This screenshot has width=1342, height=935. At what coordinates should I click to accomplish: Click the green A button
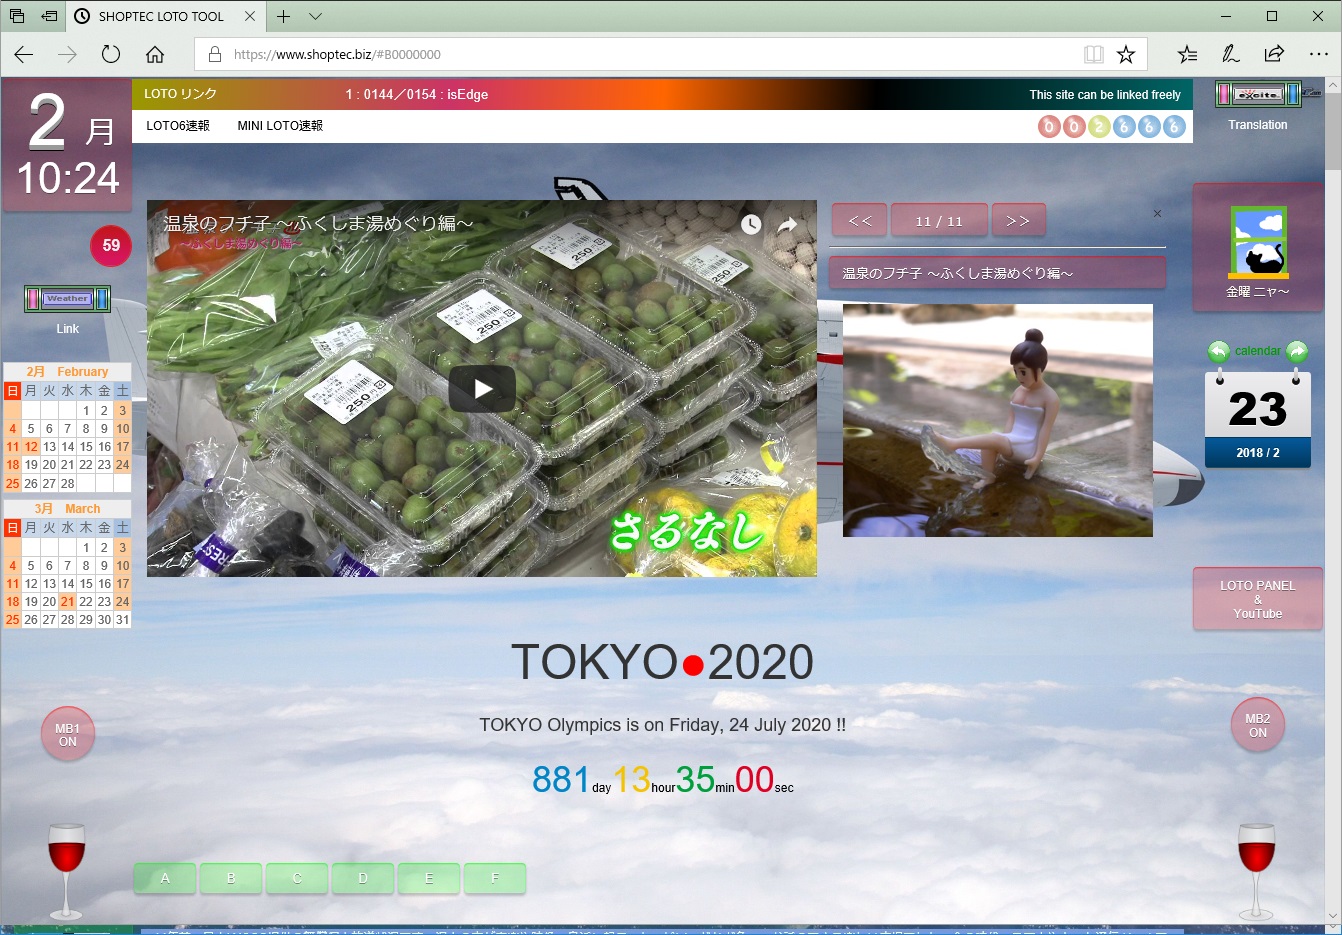pyautogui.click(x=165, y=878)
